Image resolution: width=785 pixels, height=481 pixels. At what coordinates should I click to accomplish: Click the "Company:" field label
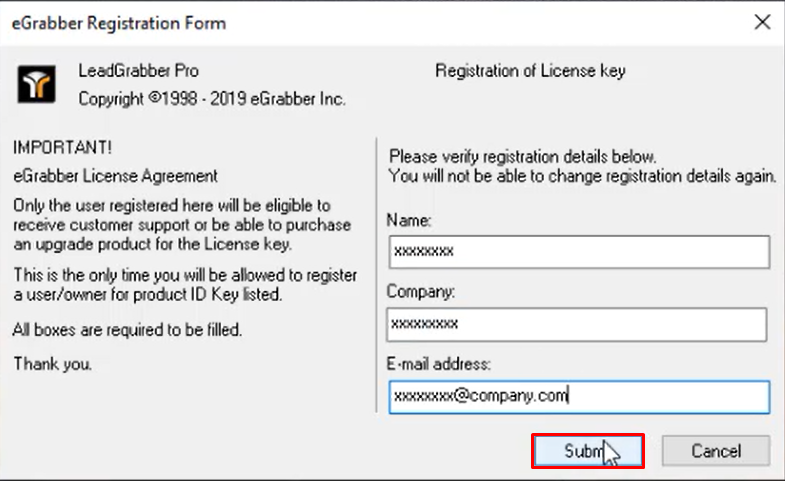point(421,292)
